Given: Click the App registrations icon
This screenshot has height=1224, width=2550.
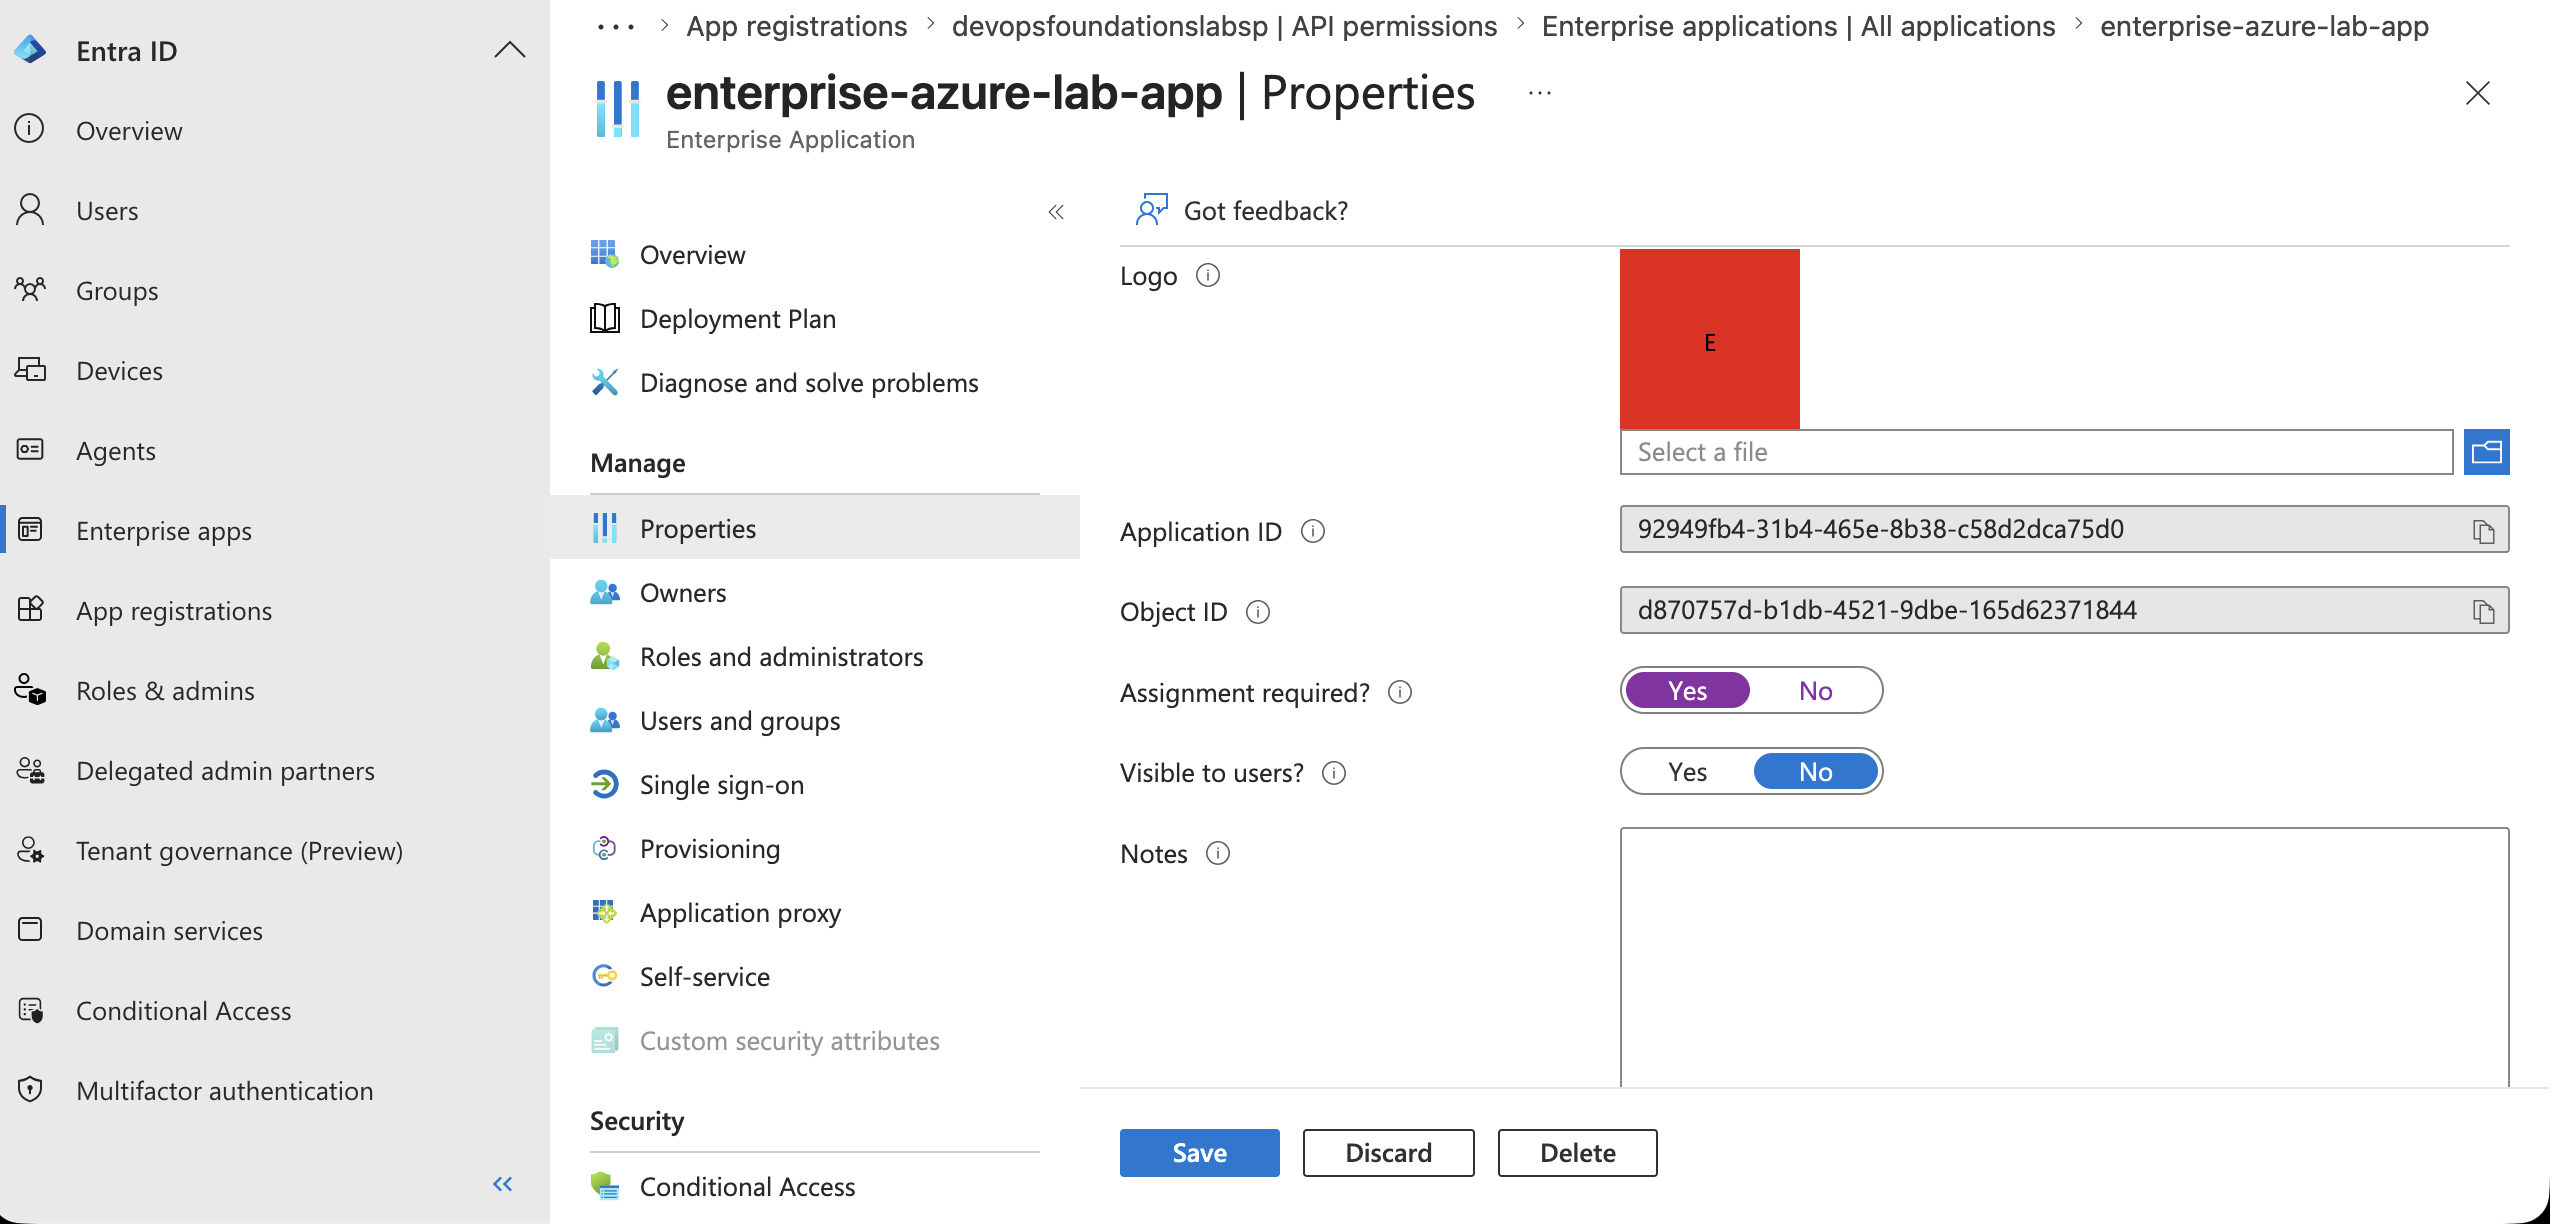Looking at the screenshot, I should [30, 610].
